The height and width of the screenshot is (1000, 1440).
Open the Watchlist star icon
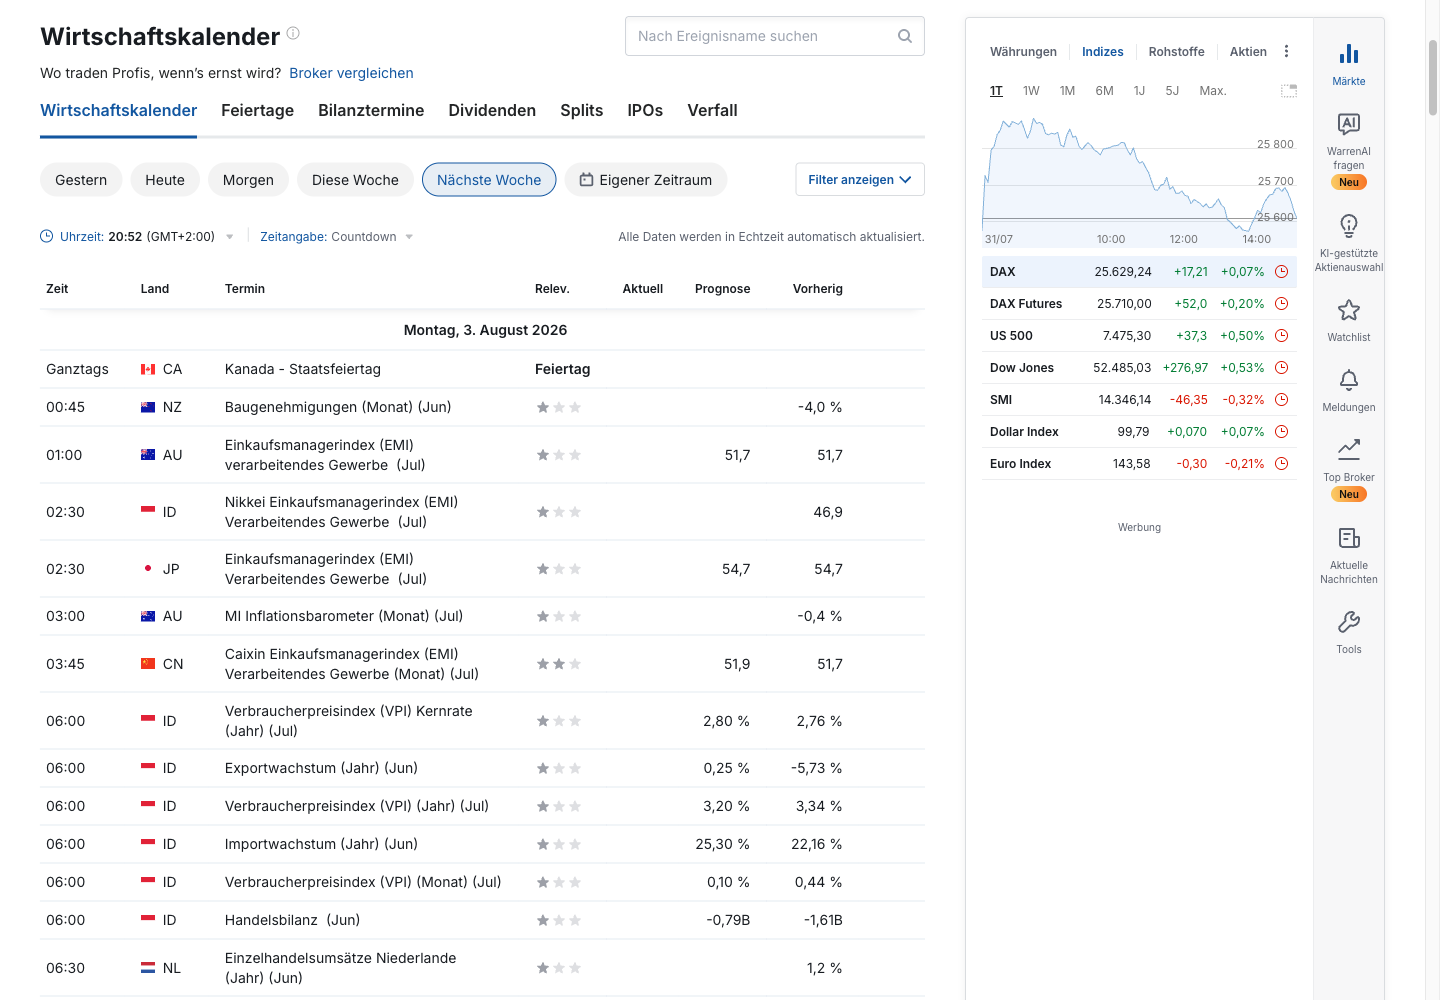1348,310
